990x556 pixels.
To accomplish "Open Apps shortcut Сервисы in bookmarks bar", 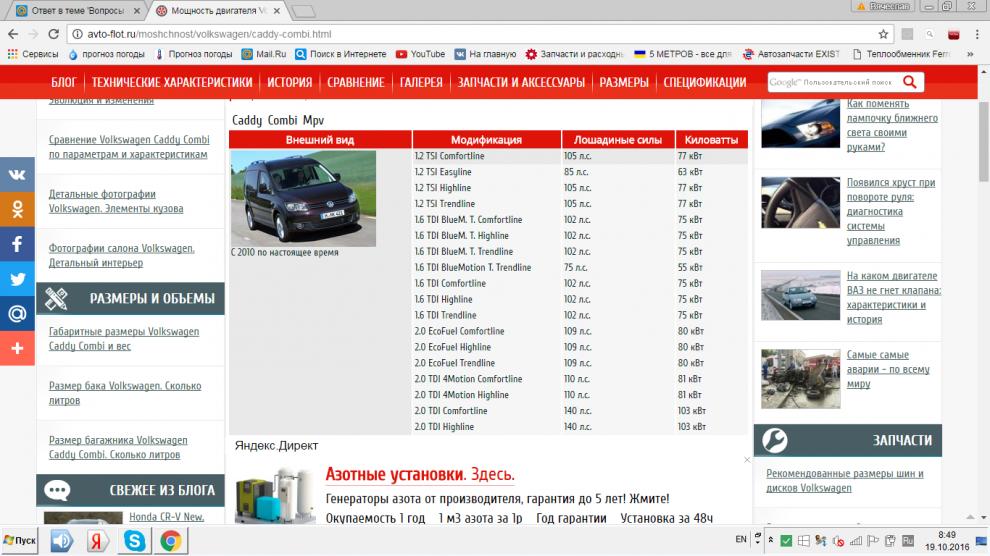I will [x=33, y=54].
